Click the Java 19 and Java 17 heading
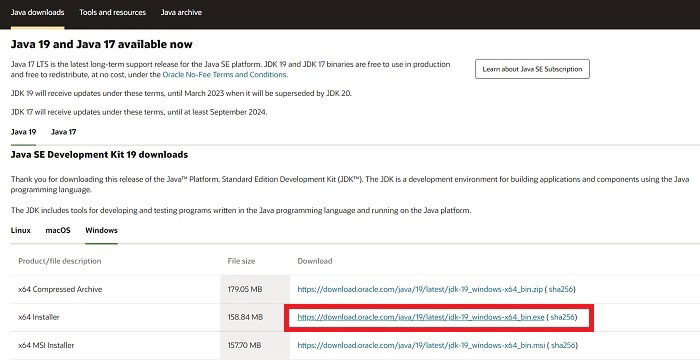This screenshot has height=362, width=700. pos(102,44)
